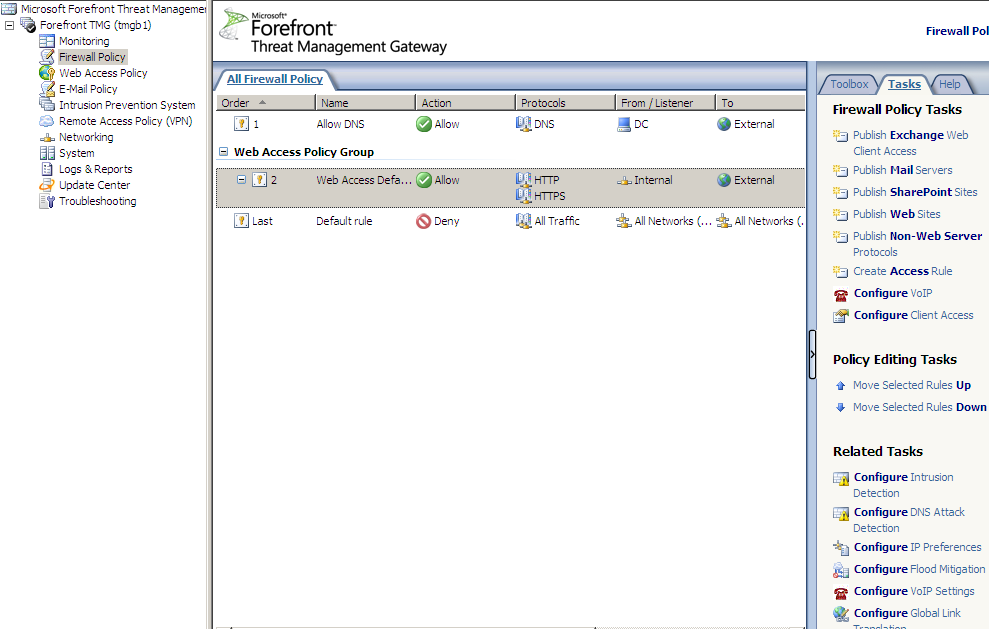Collapse the task pane using splitter handle
The image size is (989, 629).
(x=812, y=354)
